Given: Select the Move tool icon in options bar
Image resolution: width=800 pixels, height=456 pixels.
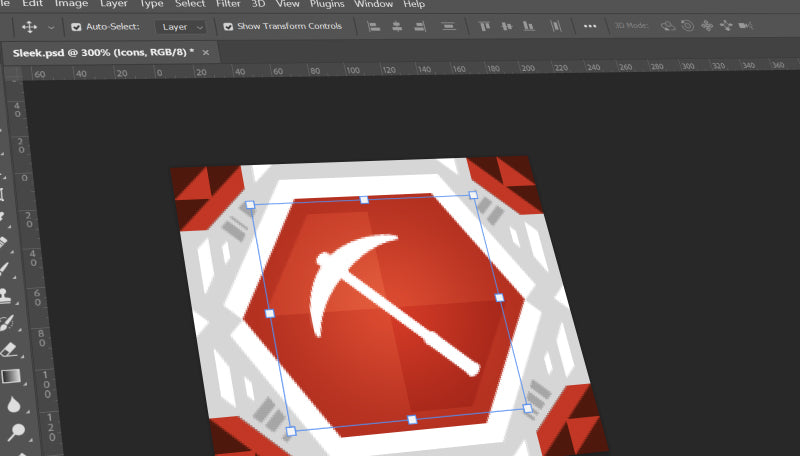Looking at the screenshot, I should pos(29,26).
